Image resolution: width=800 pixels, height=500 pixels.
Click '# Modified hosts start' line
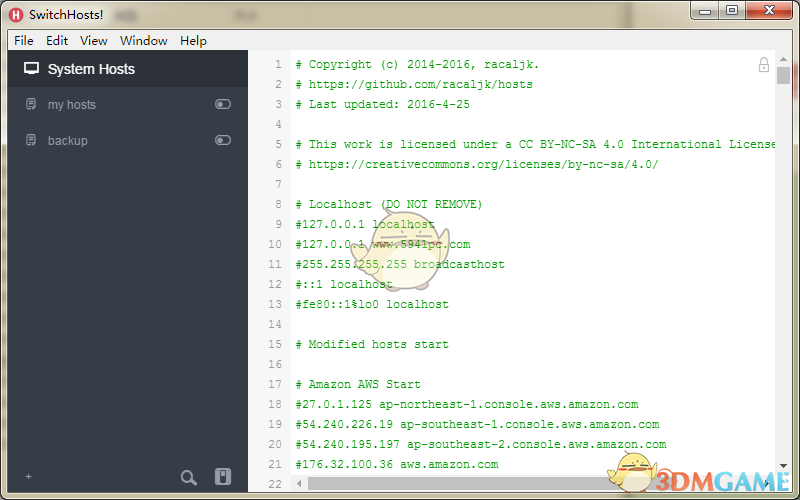(x=372, y=344)
